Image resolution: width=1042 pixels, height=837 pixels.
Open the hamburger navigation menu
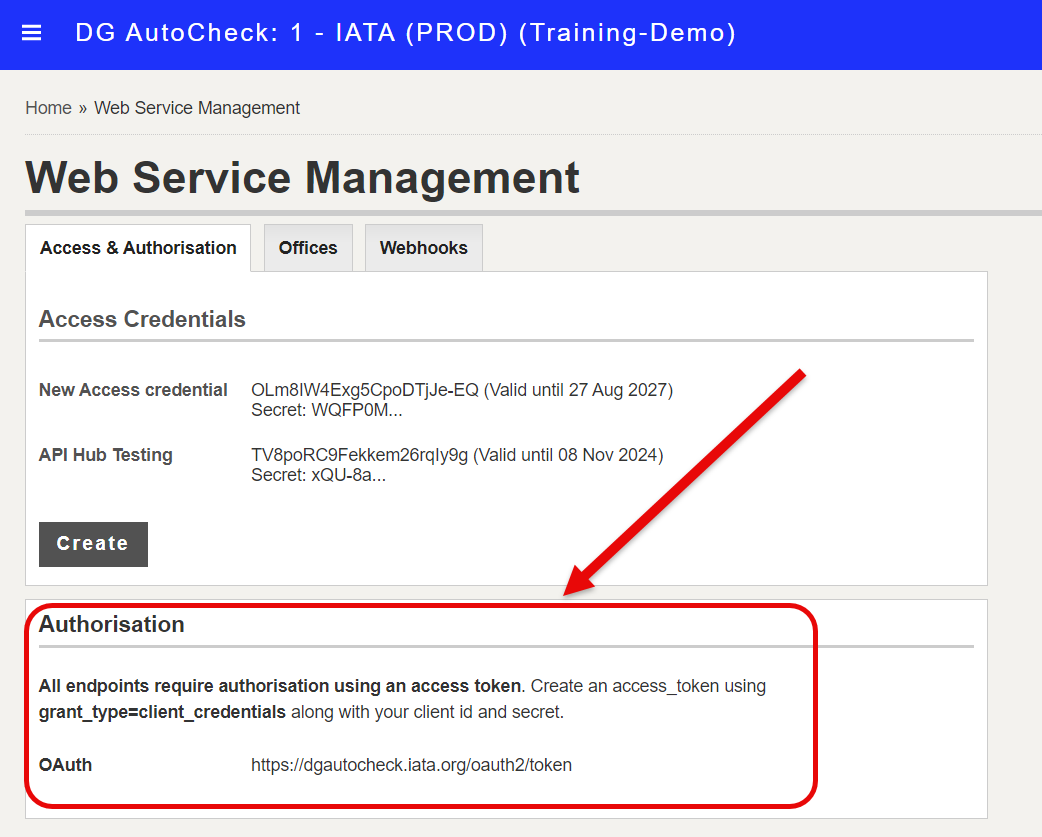(x=32, y=33)
